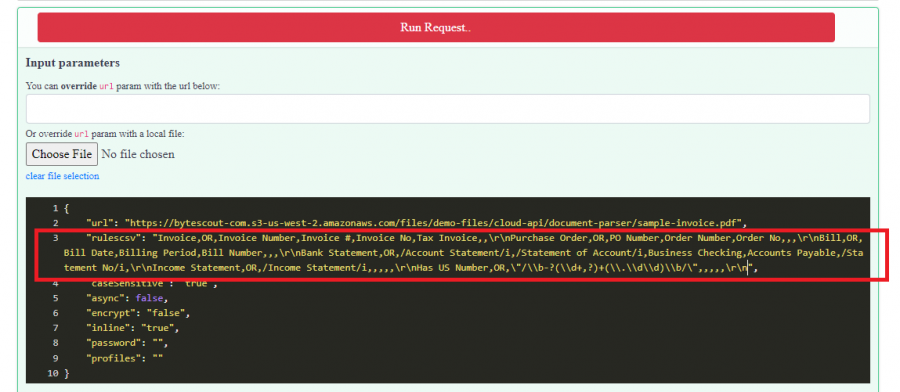Click the No file chosen label

[138, 154]
